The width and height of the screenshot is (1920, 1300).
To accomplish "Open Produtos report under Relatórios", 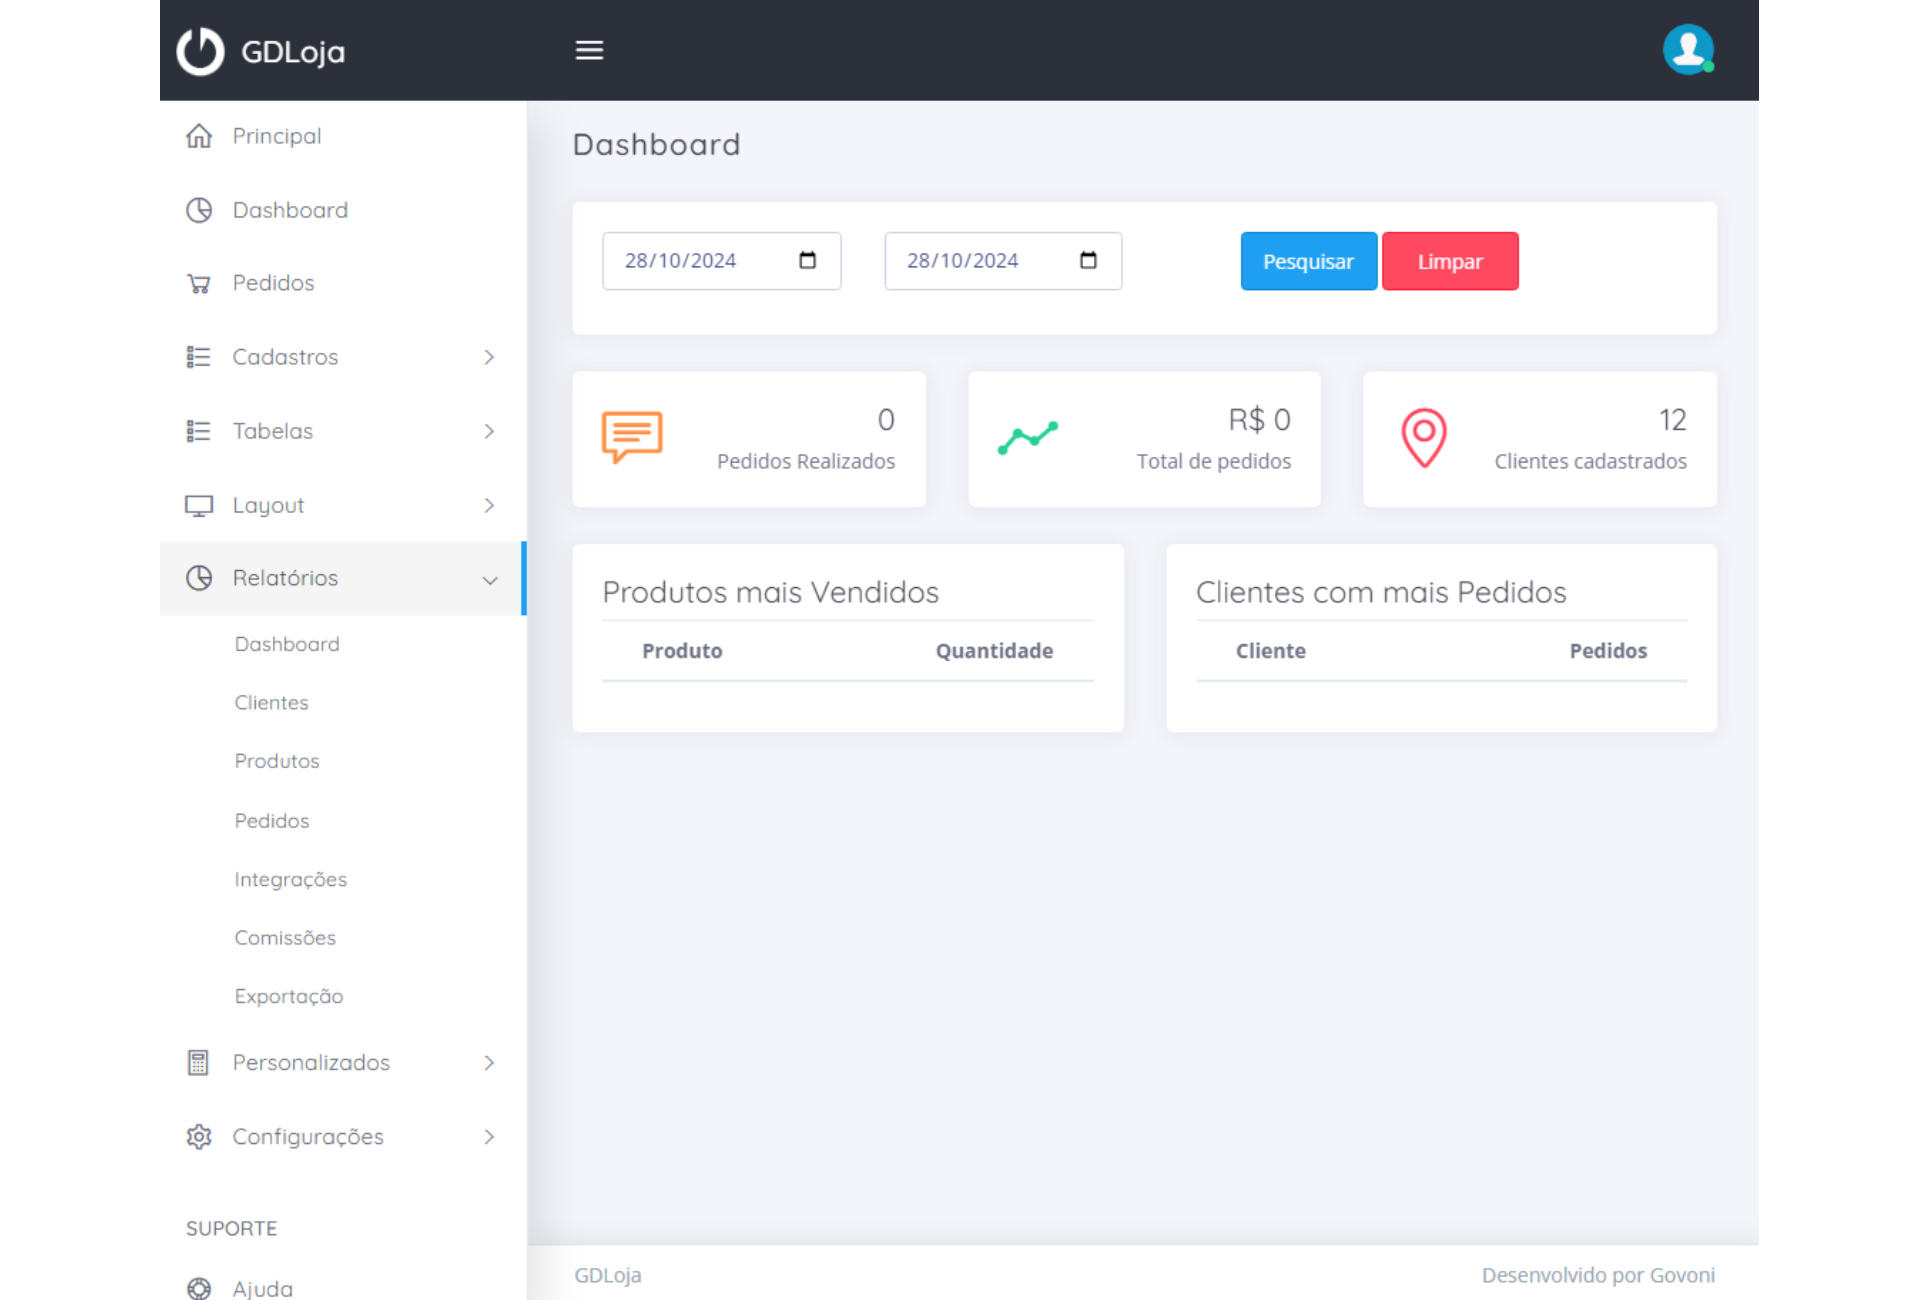I will [277, 761].
